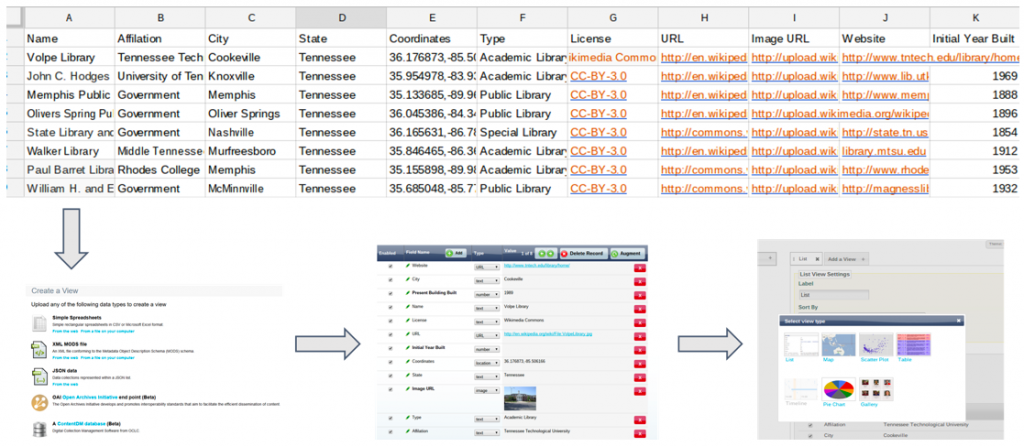
Task: Toggle the Affiliation checkbox below the dialog
Action: pyautogui.click(x=812, y=424)
